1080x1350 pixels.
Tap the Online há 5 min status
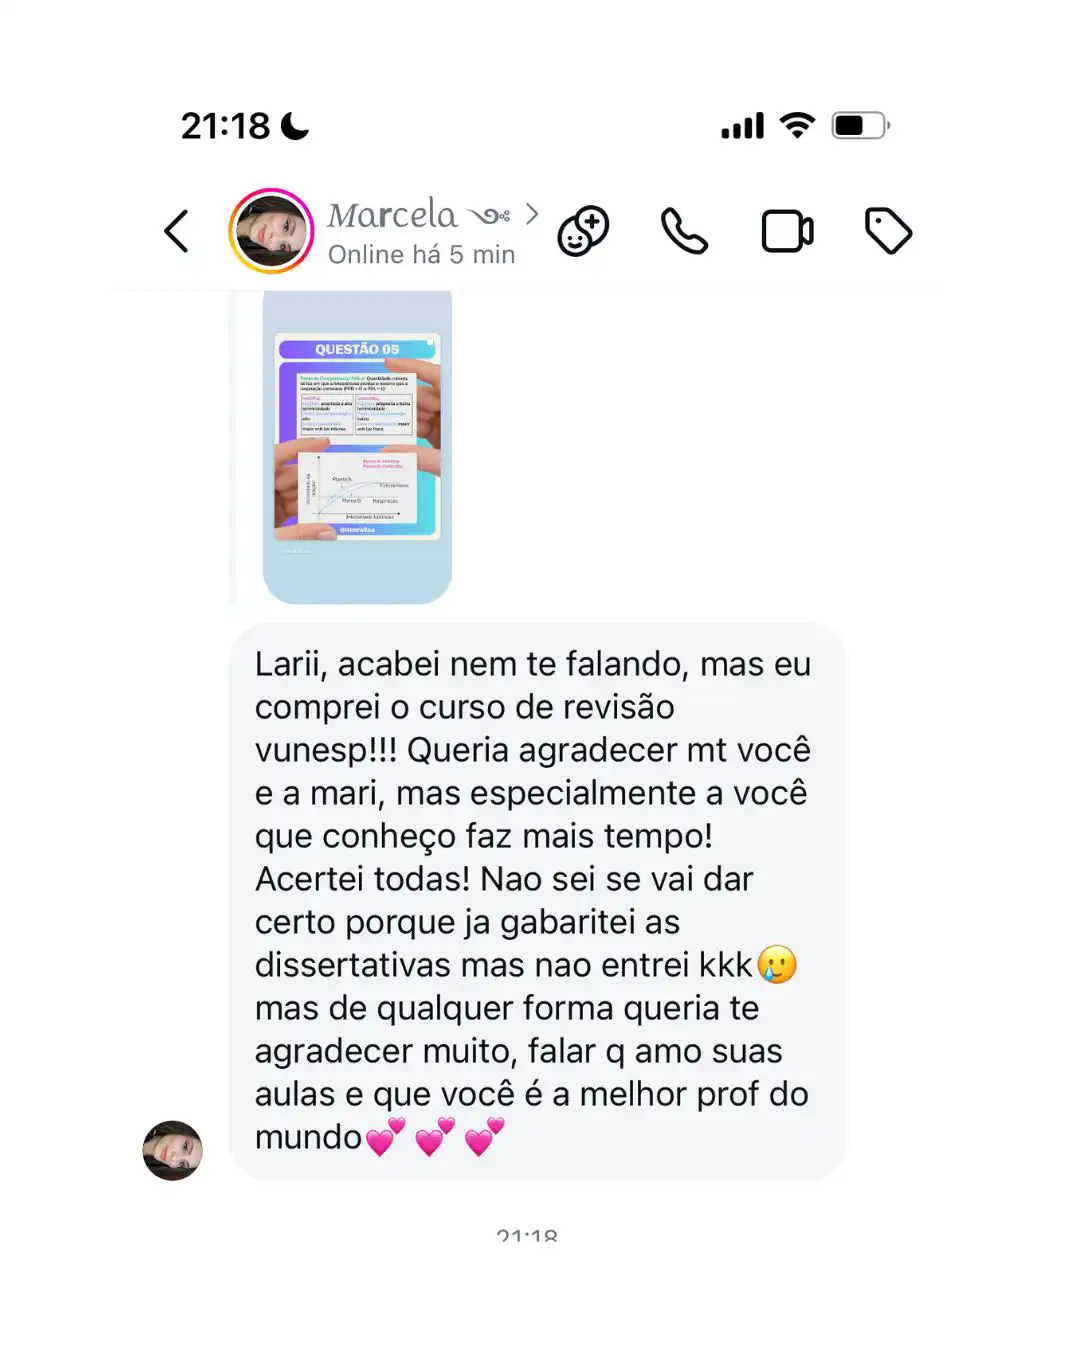click(x=422, y=255)
